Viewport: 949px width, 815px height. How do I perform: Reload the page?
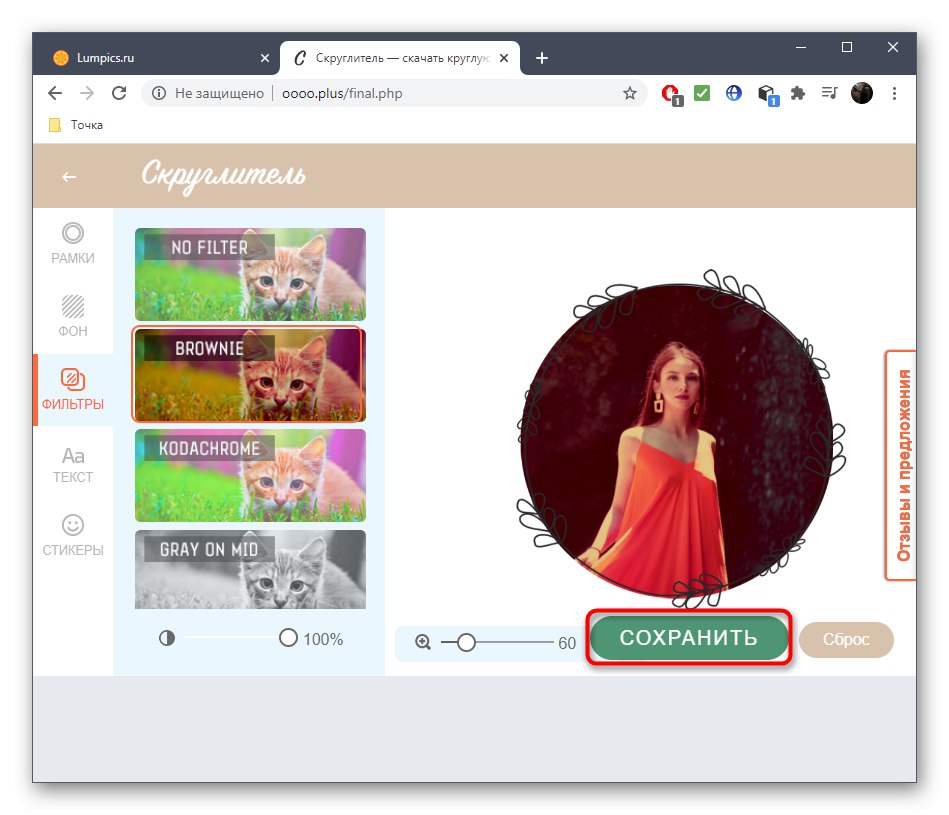pyautogui.click(x=119, y=93)
